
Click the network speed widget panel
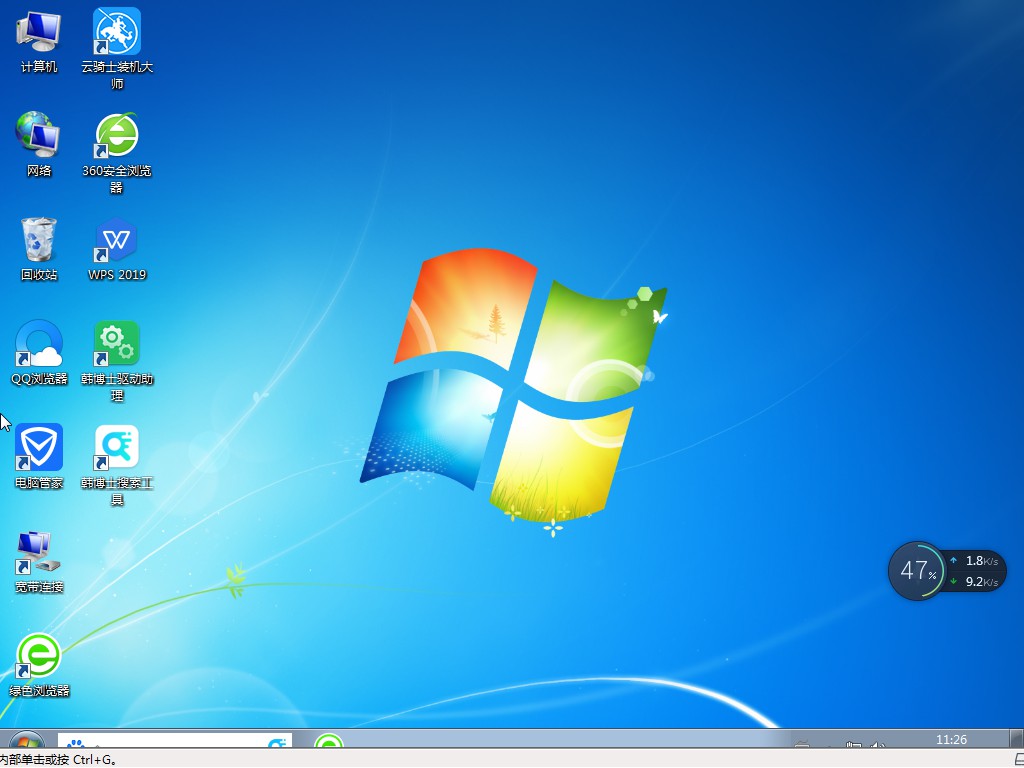(975, 571)
